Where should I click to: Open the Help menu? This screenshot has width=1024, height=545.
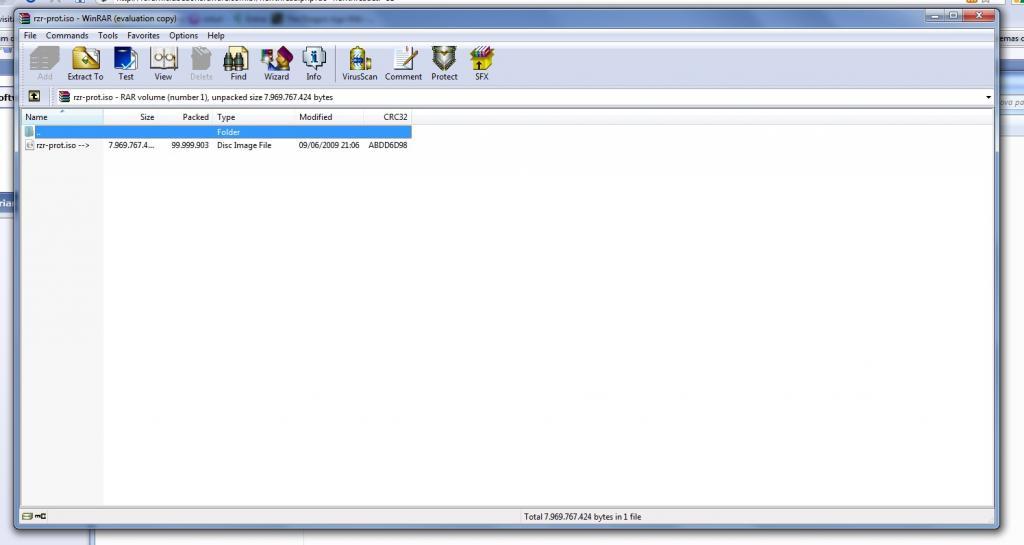(216, 35)
